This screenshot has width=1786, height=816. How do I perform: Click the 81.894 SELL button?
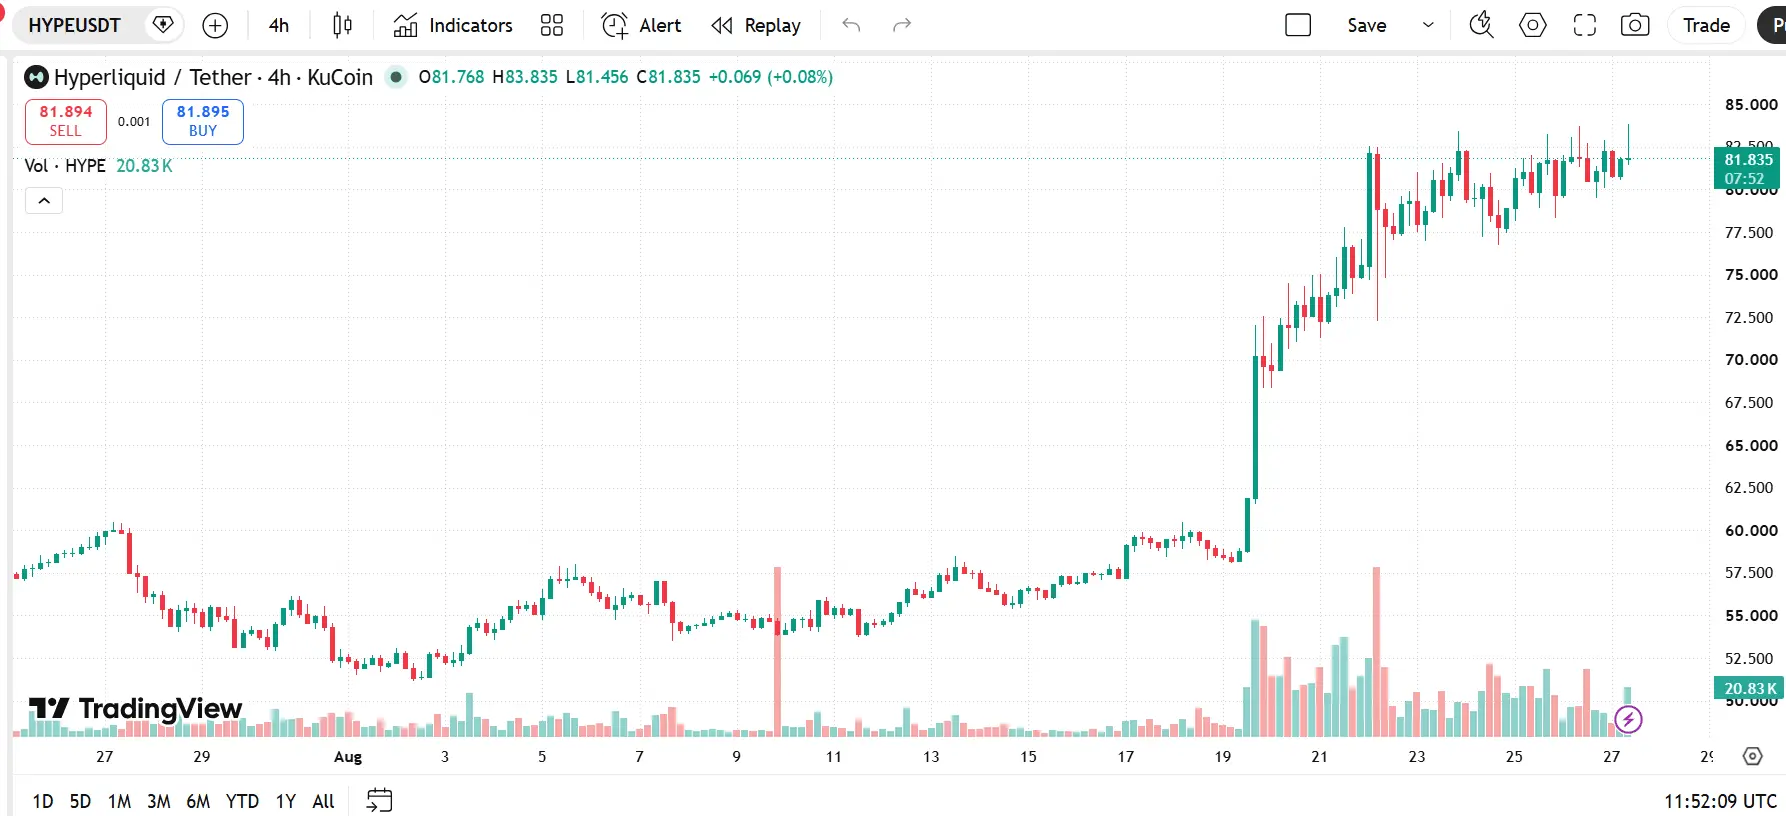(66, 121)
